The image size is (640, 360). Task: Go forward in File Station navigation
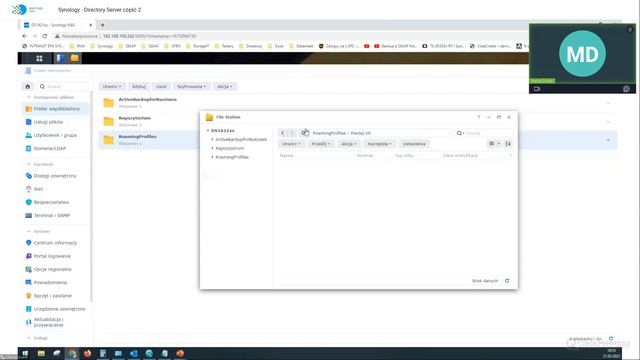click(292, 133)
